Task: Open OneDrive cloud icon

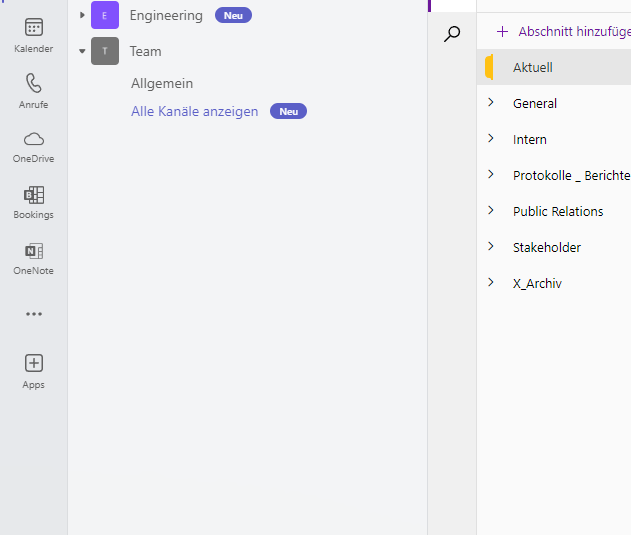Action: 34,144
